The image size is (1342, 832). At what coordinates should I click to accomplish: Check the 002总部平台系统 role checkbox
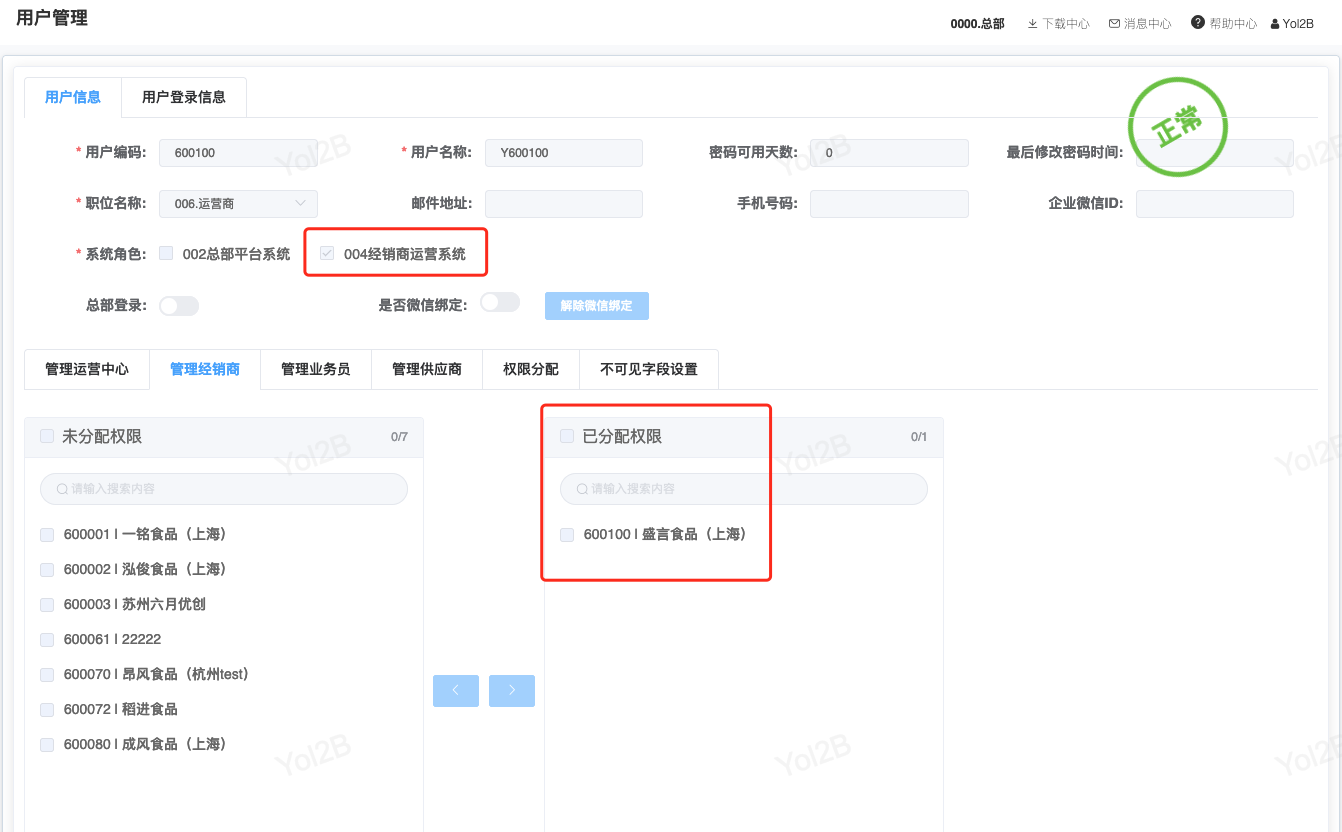[166, 254]
